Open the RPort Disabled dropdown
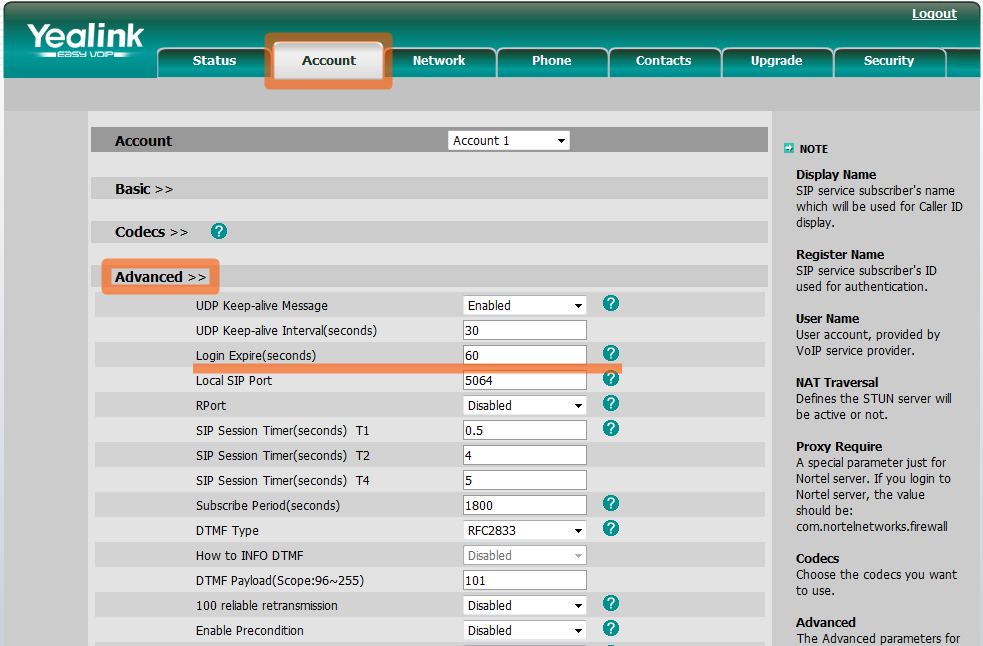Viewport: 983px width, 646px height. point(525,405)
